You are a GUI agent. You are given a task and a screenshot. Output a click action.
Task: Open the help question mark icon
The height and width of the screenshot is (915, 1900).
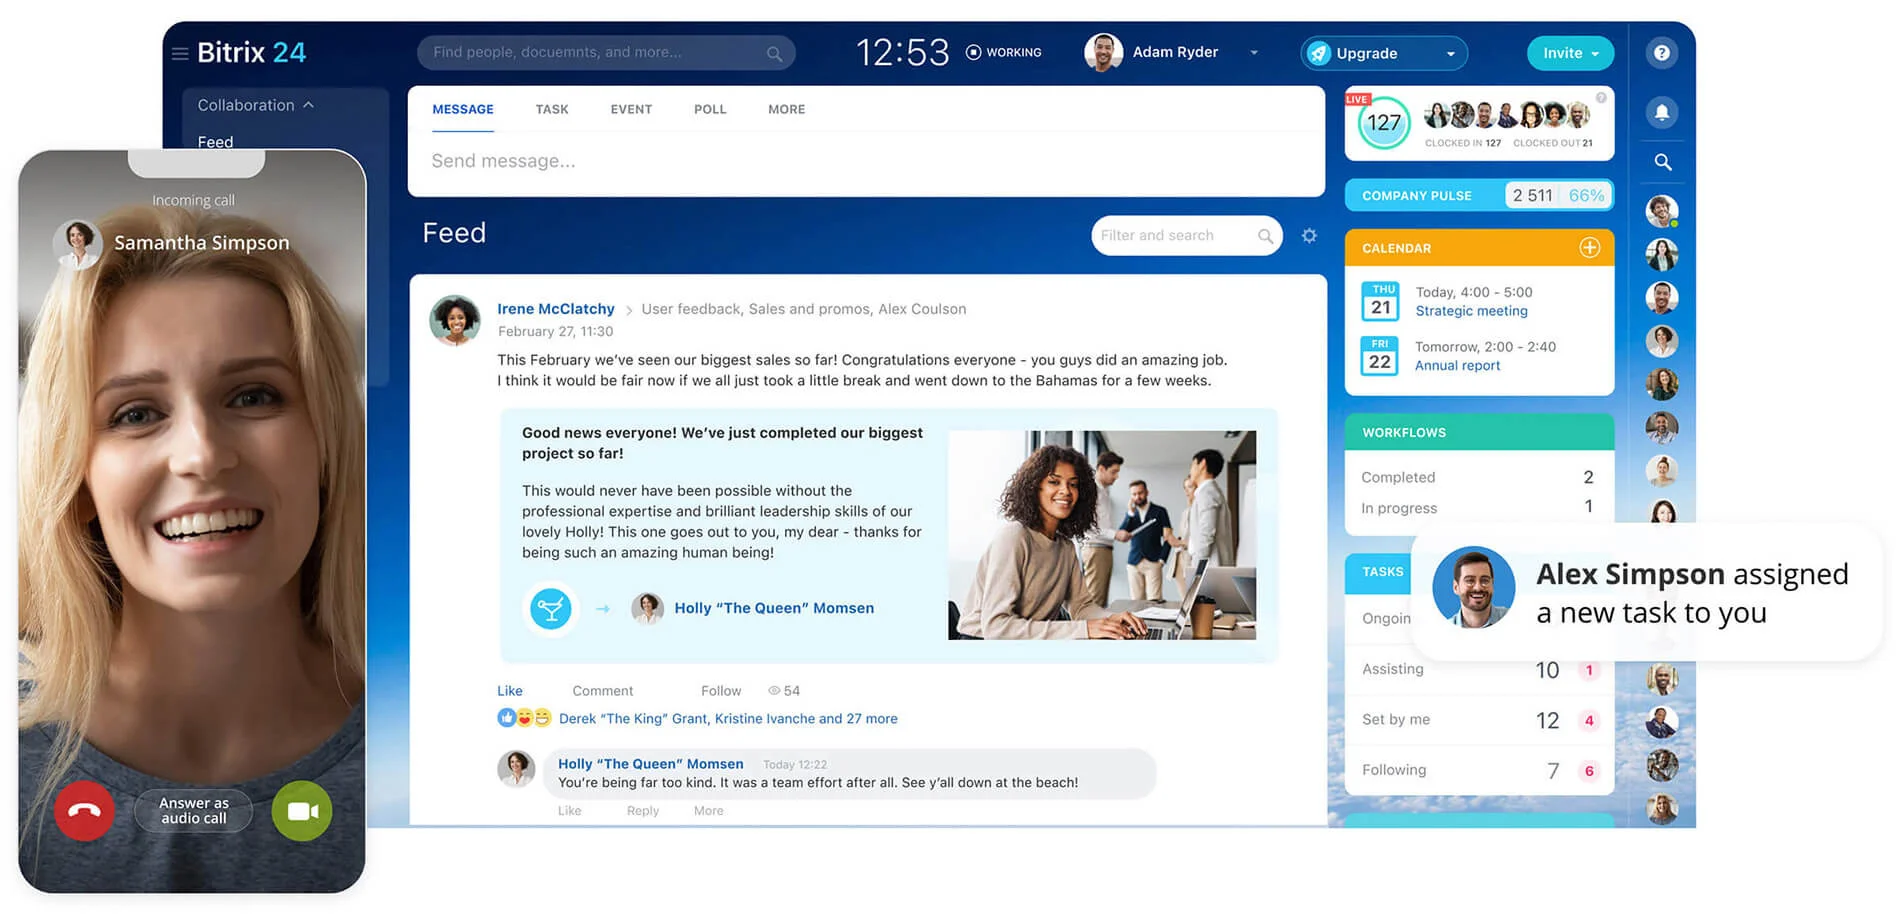coord(1661,53)
